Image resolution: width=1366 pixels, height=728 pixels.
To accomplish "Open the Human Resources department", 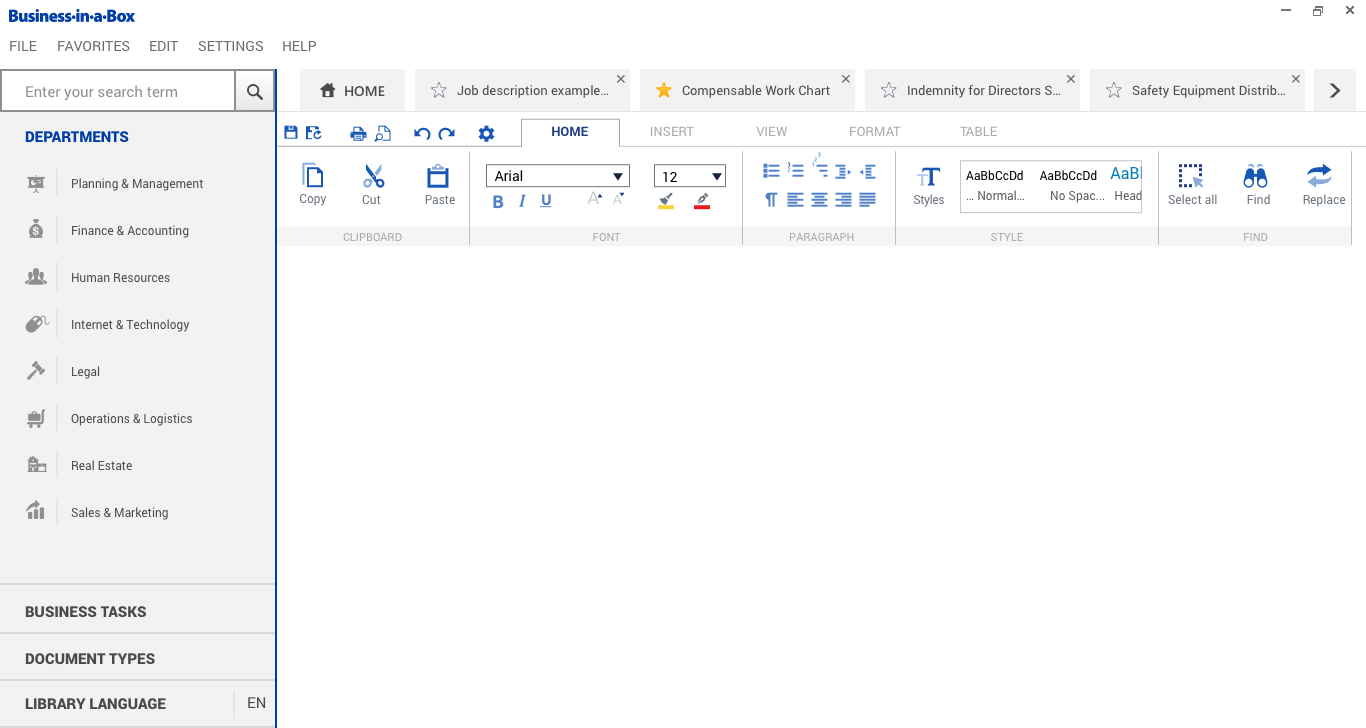I will coord(120,277).
